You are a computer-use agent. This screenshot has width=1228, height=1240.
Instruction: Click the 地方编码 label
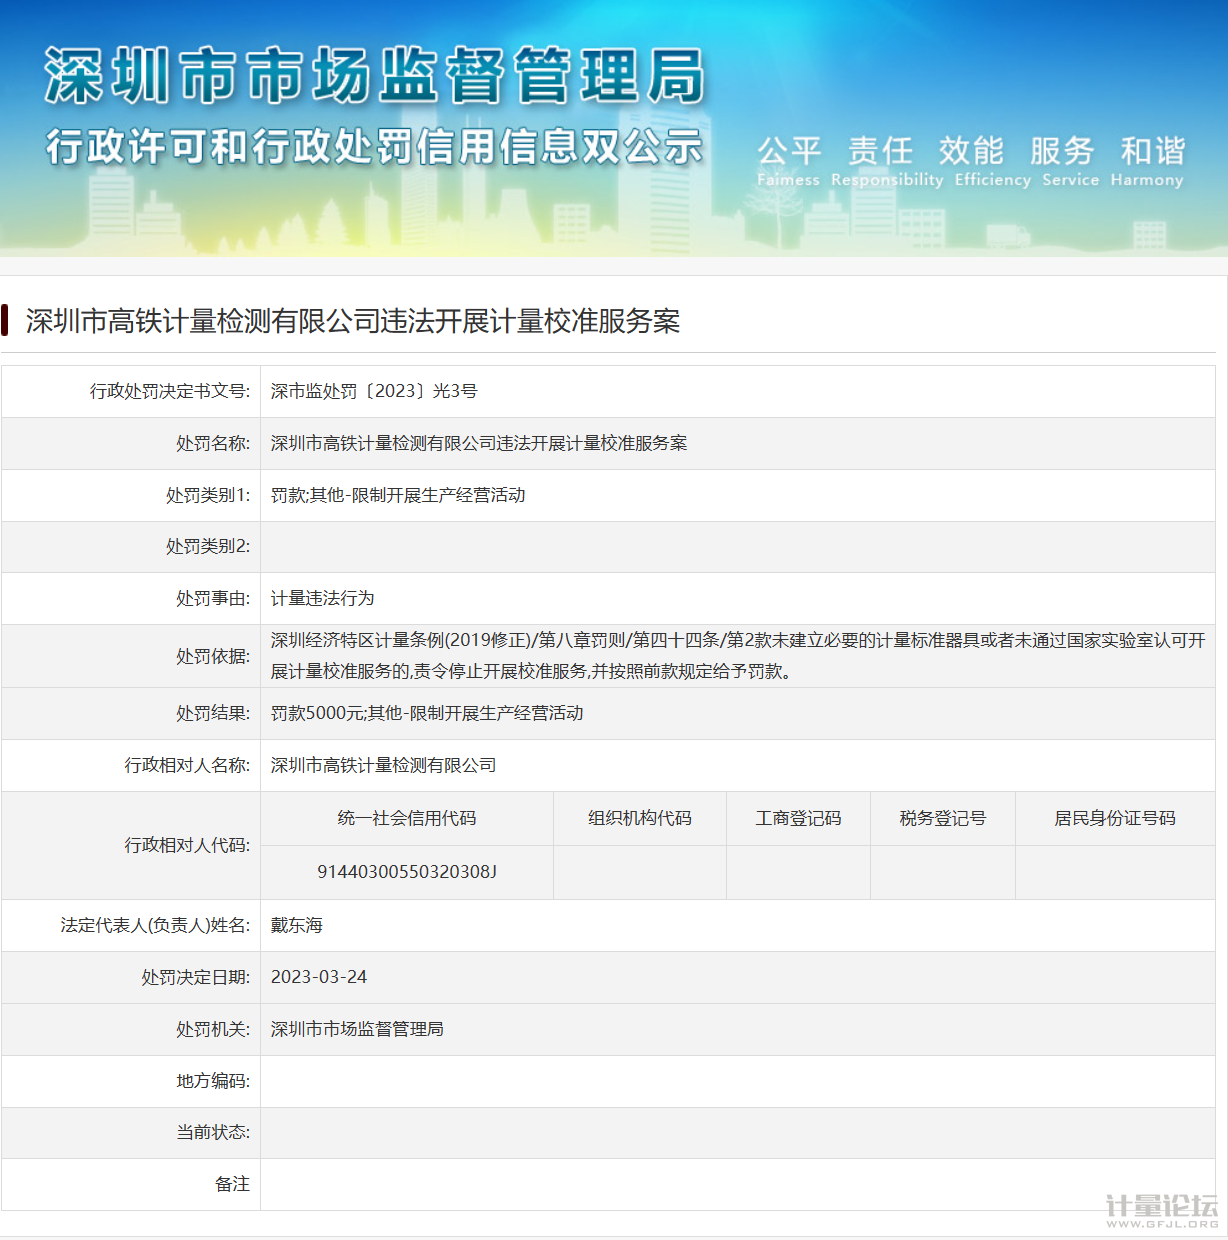pyautogui.click(x=213, y=1081)
